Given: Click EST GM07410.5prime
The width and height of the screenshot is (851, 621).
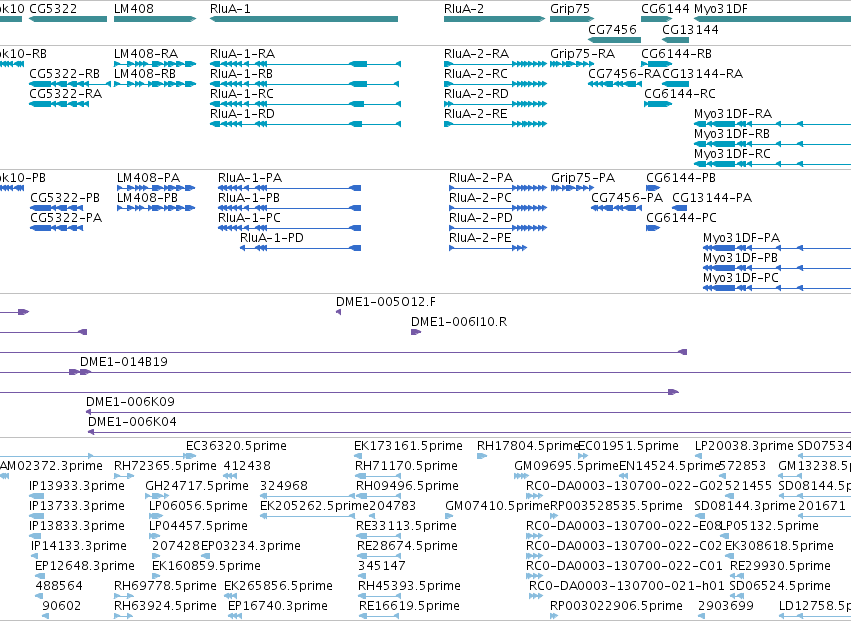Looking at the screenshot, I should [x=449, y=516].
